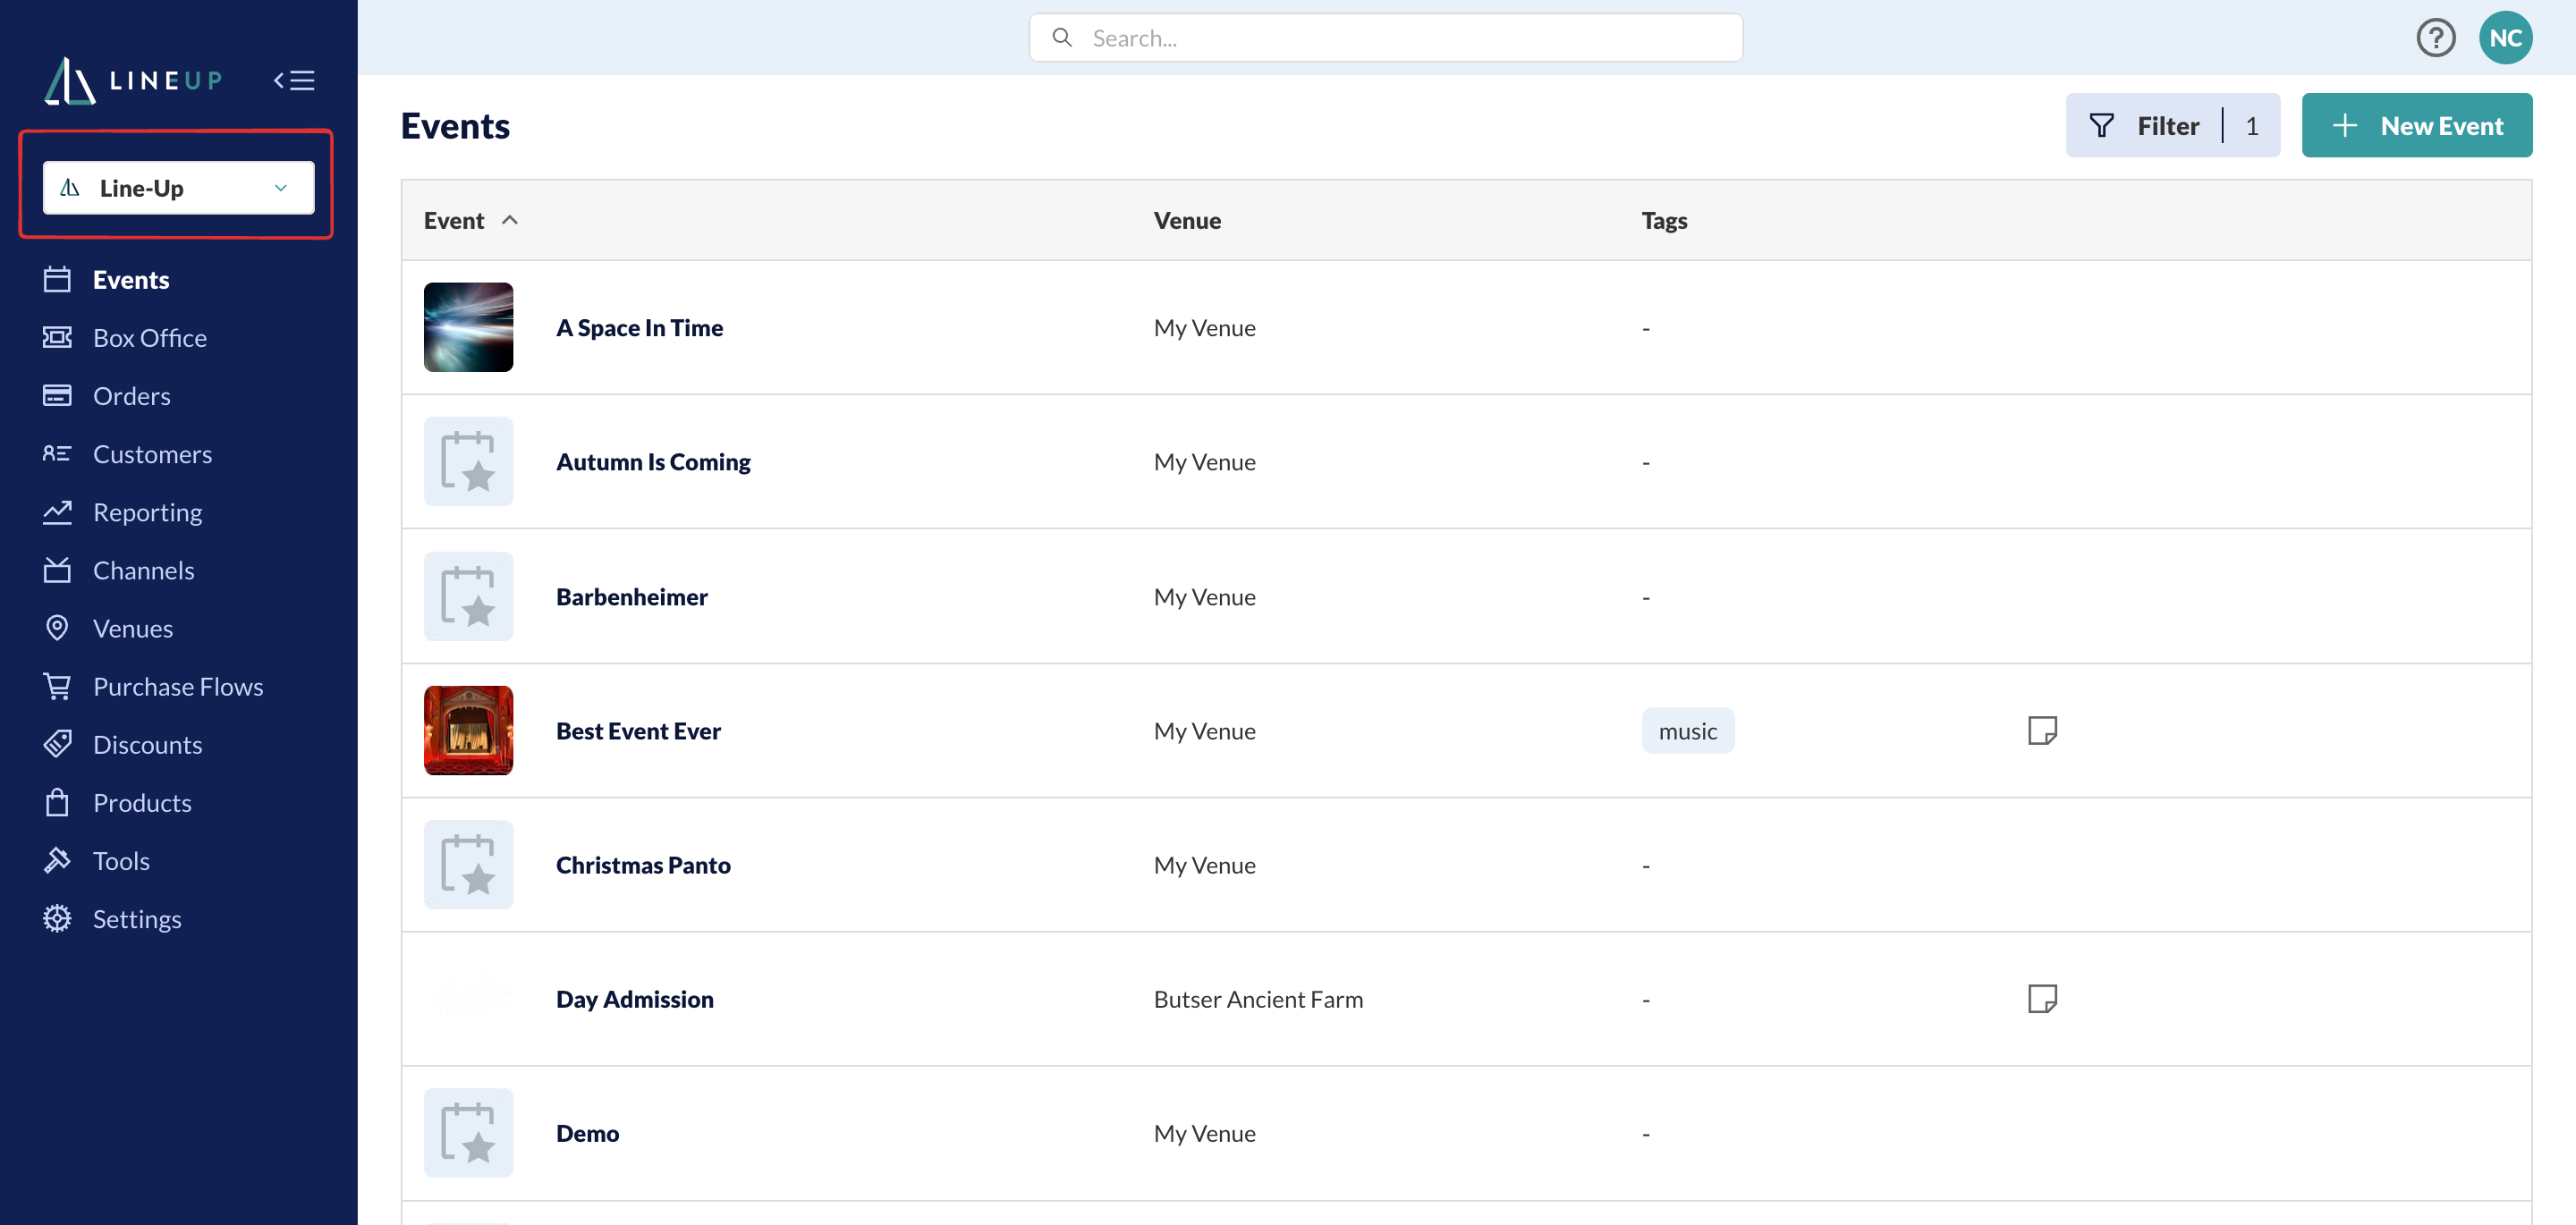Open the Best Event Ever event

[x=638, y=730]
